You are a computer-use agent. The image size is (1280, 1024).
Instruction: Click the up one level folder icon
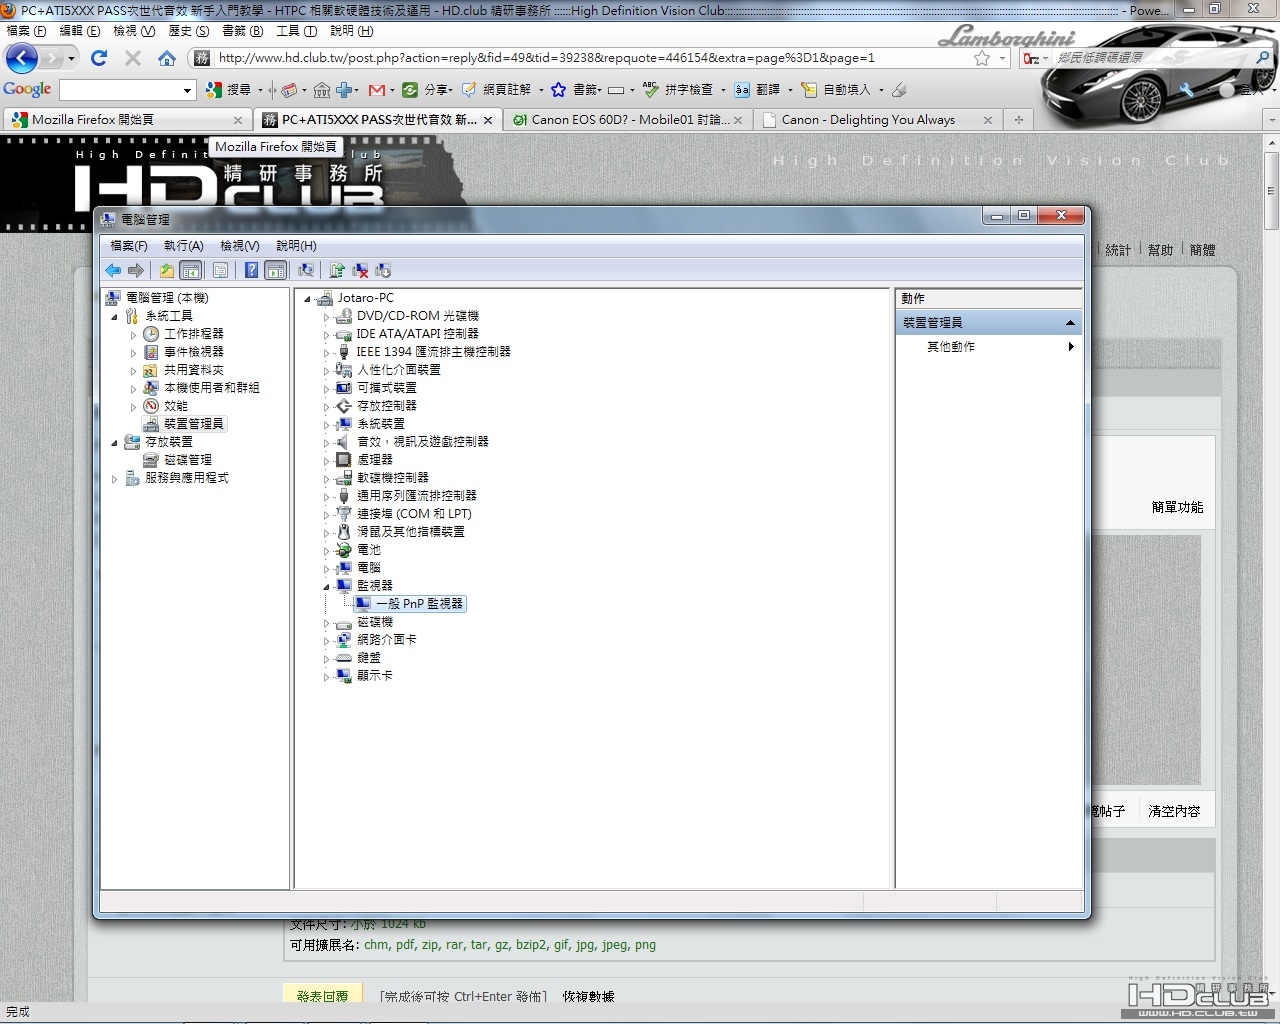(167, 270)
